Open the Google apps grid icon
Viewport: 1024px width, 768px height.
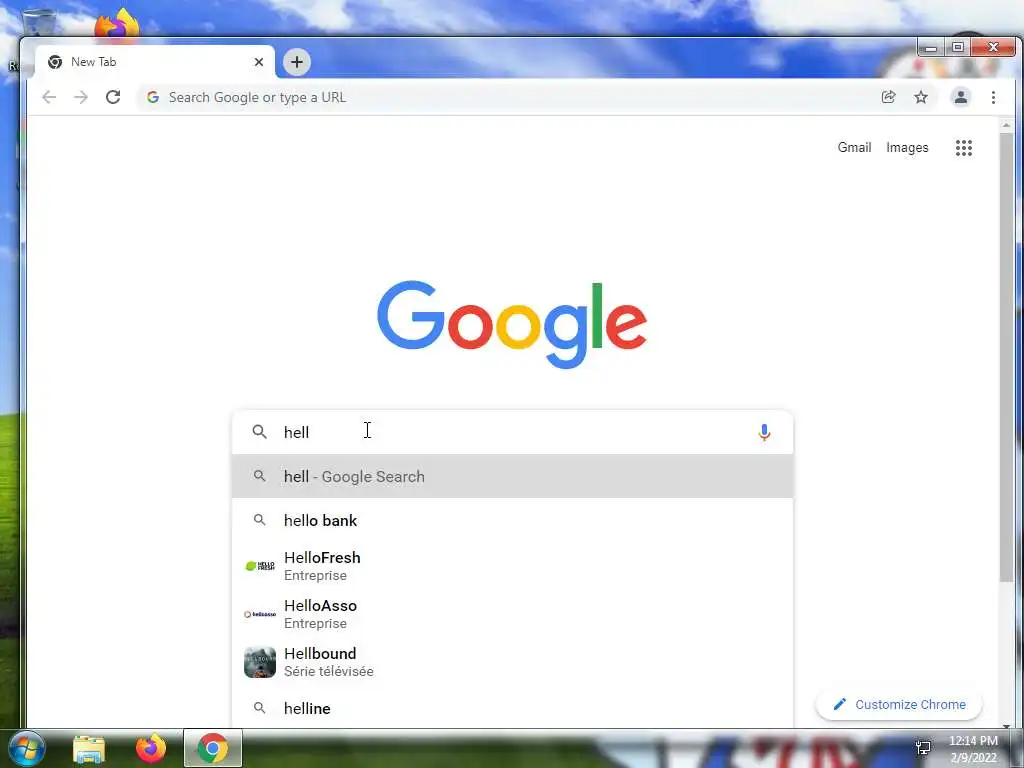pyautogui.click(x=964, y=148)
